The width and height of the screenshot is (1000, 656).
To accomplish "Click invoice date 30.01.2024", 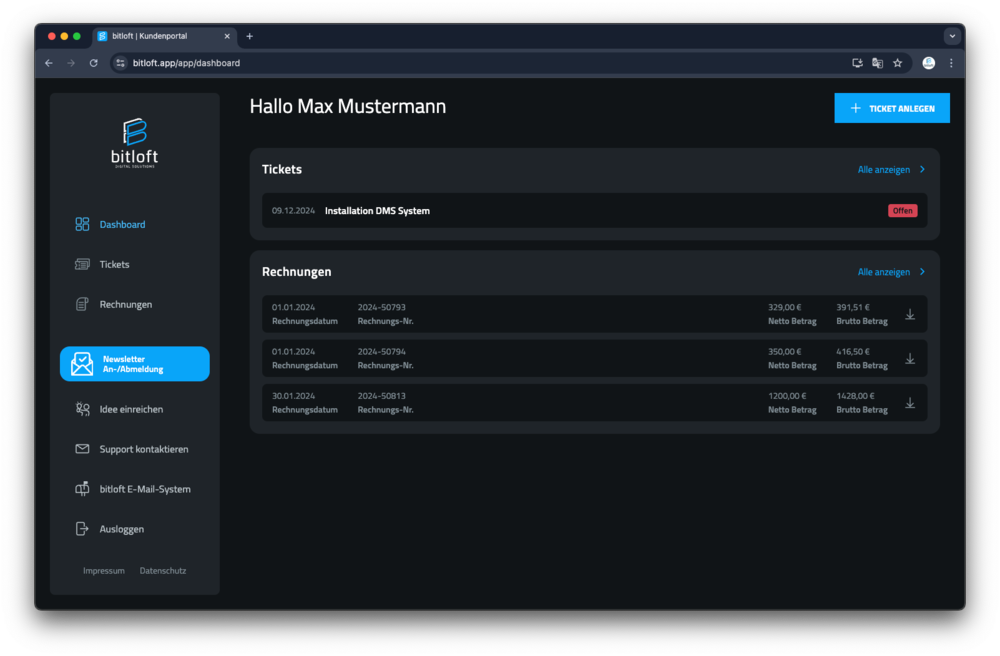I will (293, 396).
